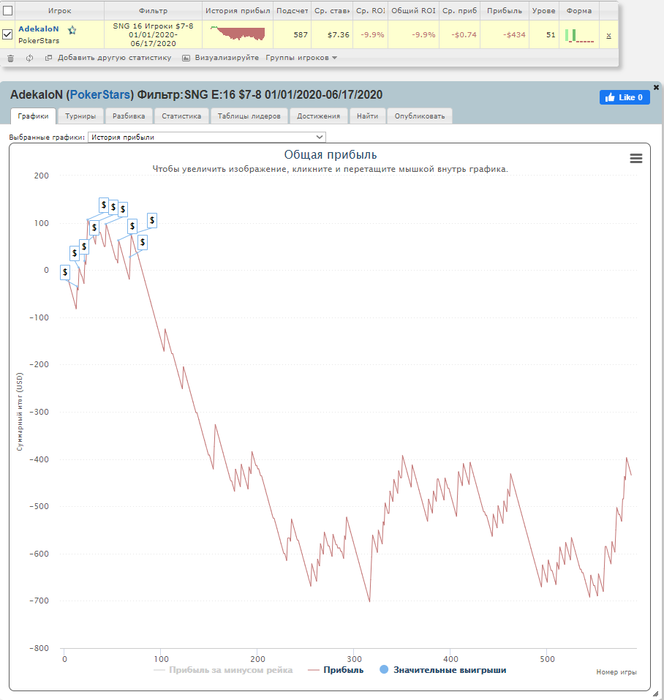Image resolution: width=664 pixels, height=700 pixels.
Task: Open the chart hamburger context menu
Action: (x=636, y=158)
